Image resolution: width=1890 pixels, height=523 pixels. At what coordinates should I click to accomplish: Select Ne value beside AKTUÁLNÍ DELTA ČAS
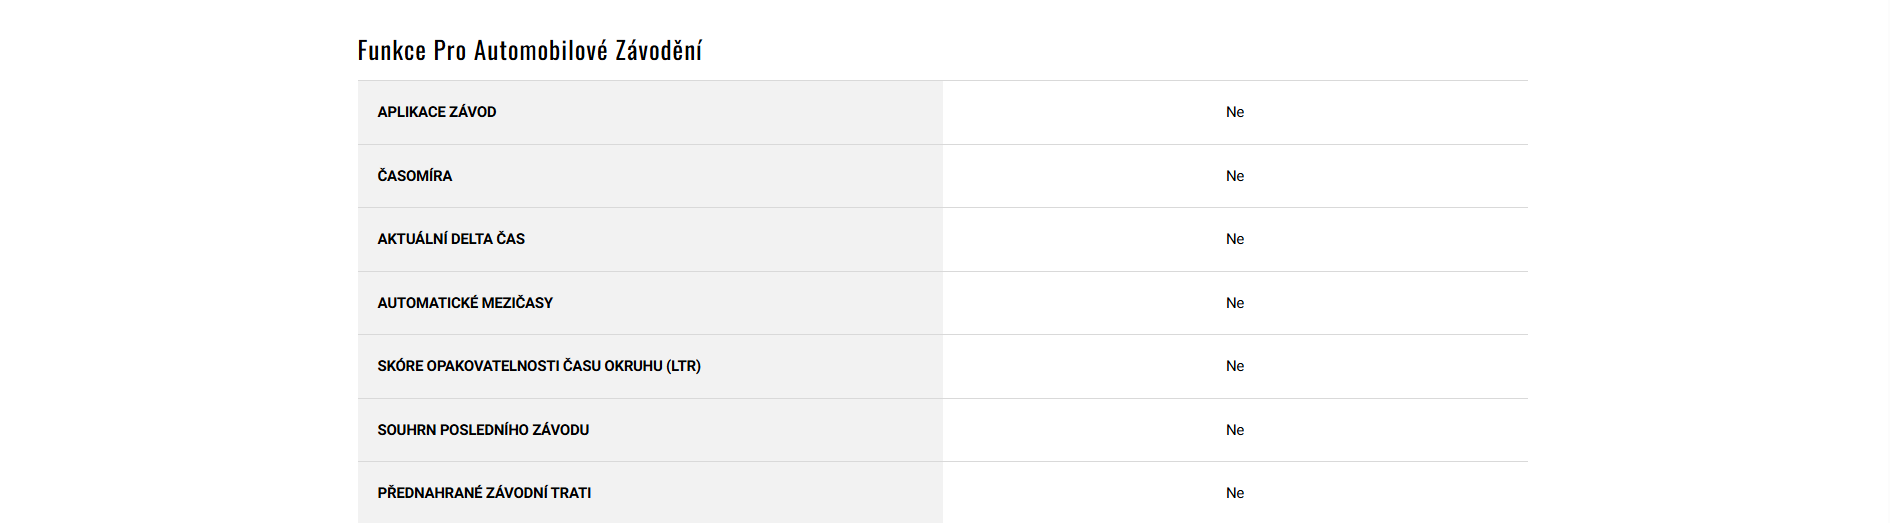(x=1235, y=239)
